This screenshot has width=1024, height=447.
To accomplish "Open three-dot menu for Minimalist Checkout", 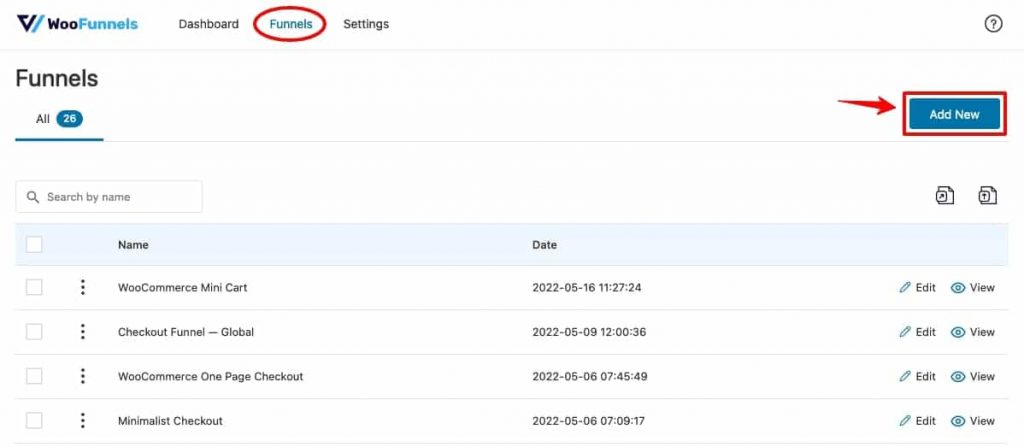I will pyautogui.click(x=82, y=420).
